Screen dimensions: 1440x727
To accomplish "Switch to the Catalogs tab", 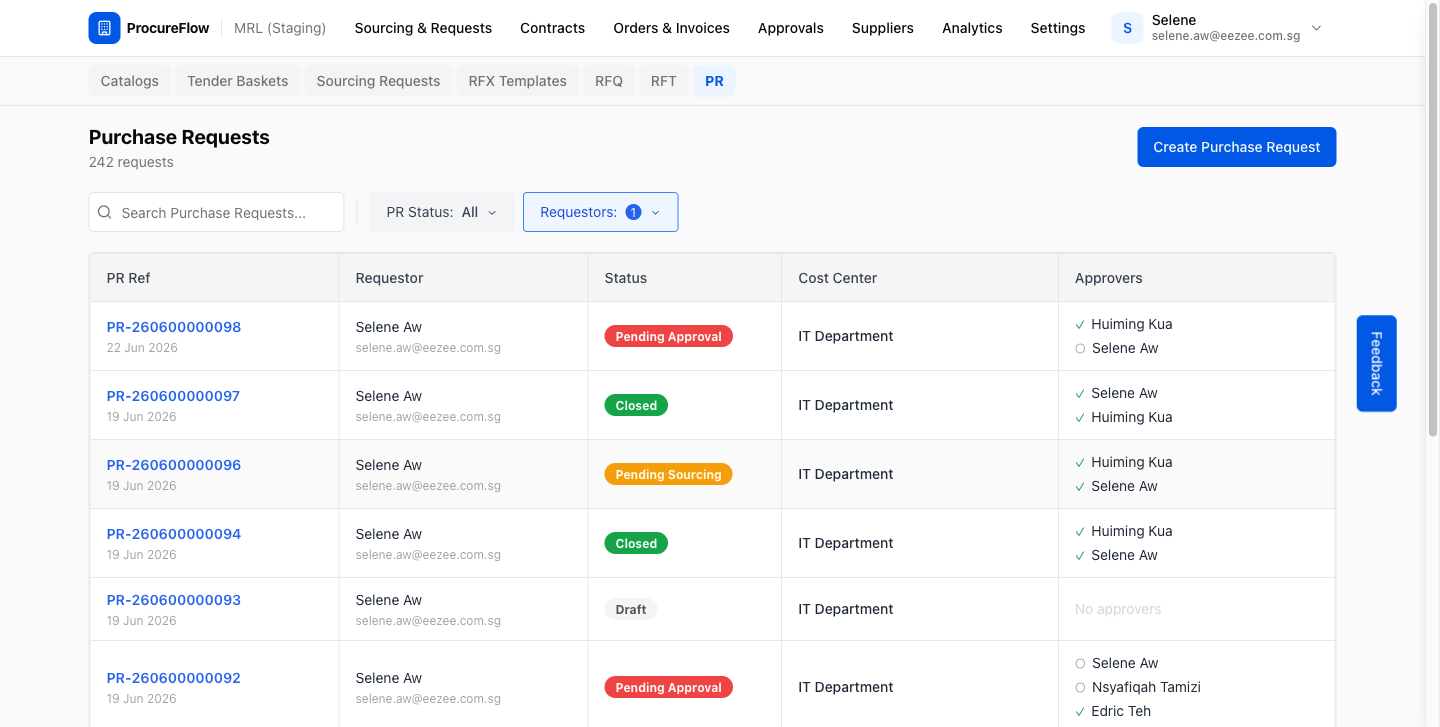I will 130,81.
